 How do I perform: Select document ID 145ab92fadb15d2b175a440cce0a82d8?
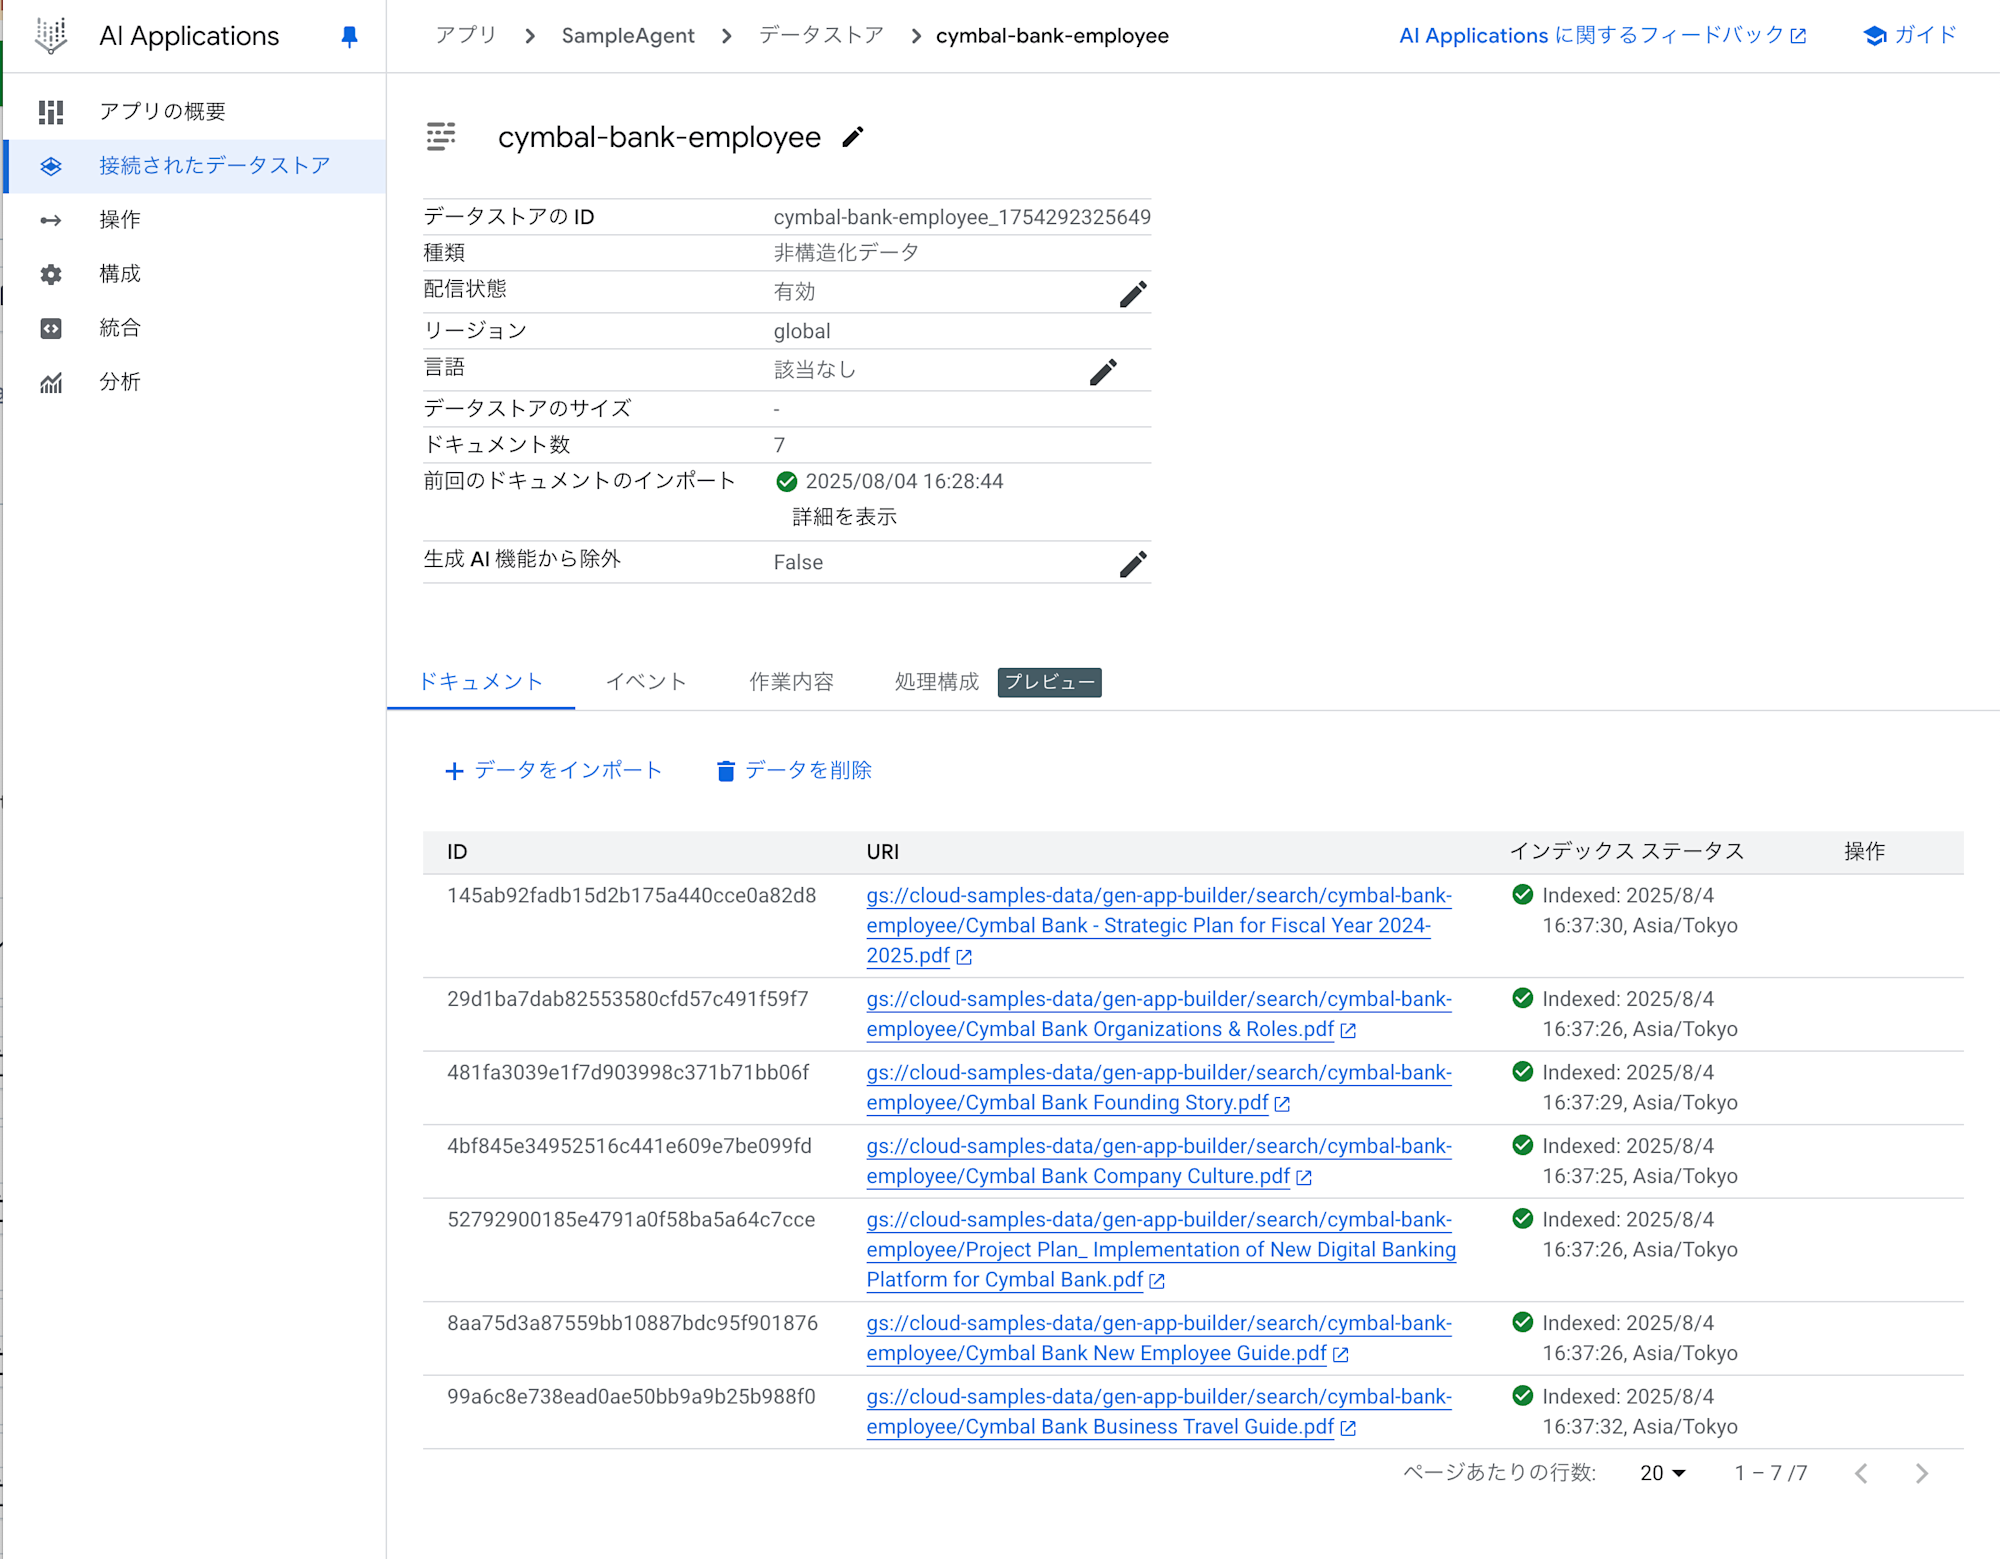coord(632,896)
